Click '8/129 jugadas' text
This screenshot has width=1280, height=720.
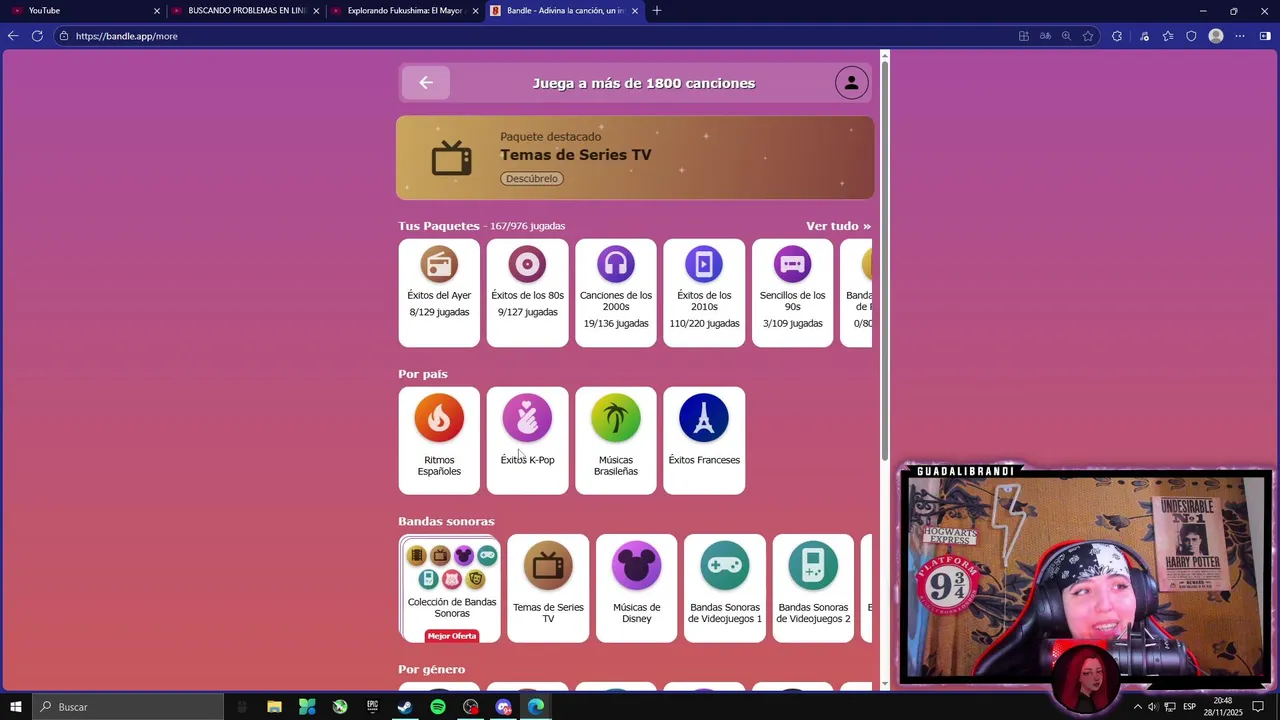pyautogui.click(x=439, y=312)
